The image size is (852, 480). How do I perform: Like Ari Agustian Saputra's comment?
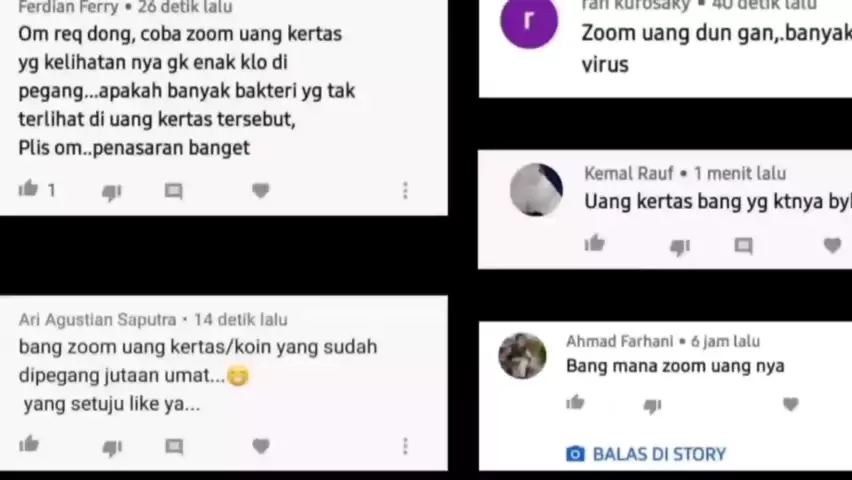29,444
